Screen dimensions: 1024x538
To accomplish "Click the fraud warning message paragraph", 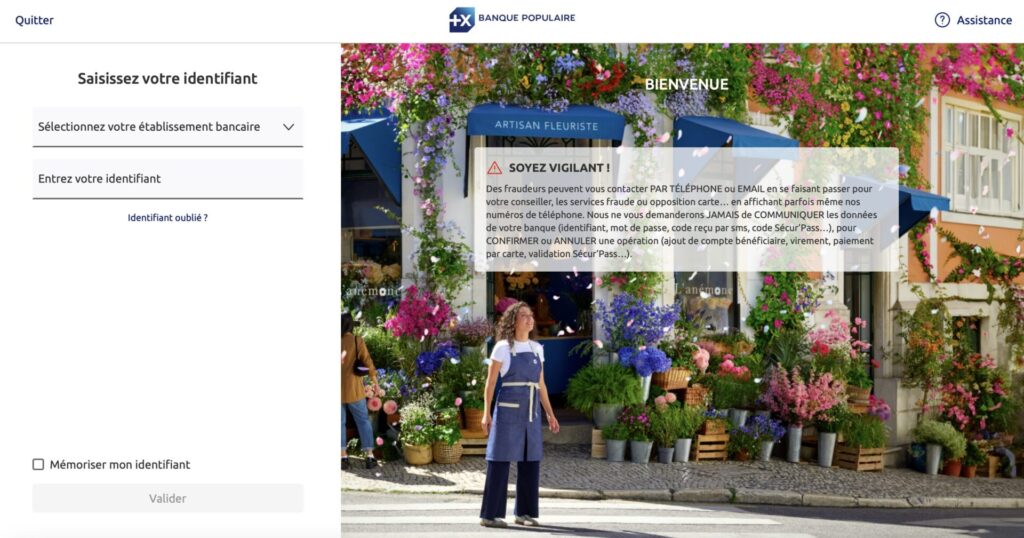I will [680, 221].
